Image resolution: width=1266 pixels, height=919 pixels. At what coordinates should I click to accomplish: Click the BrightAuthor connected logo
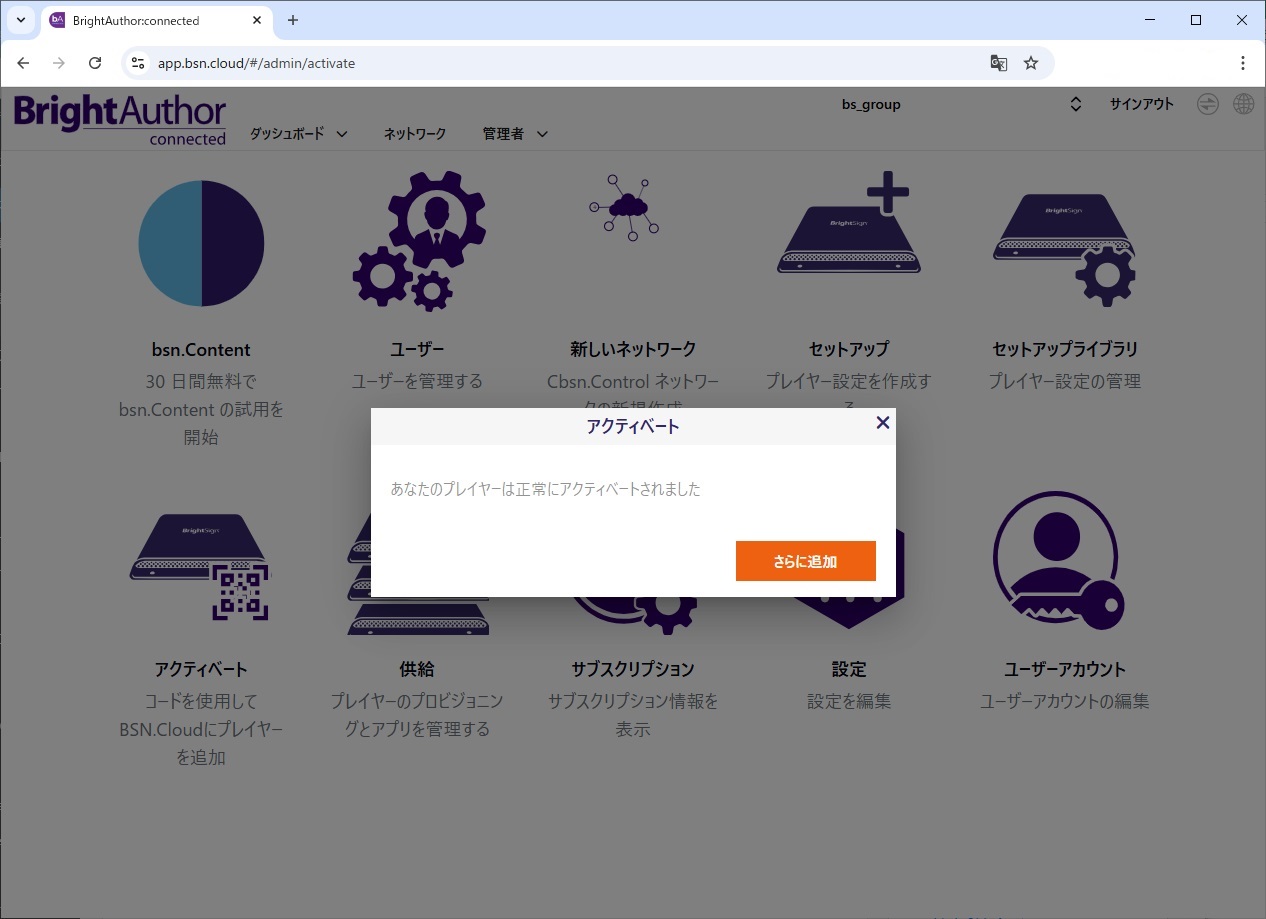(120, 120)
